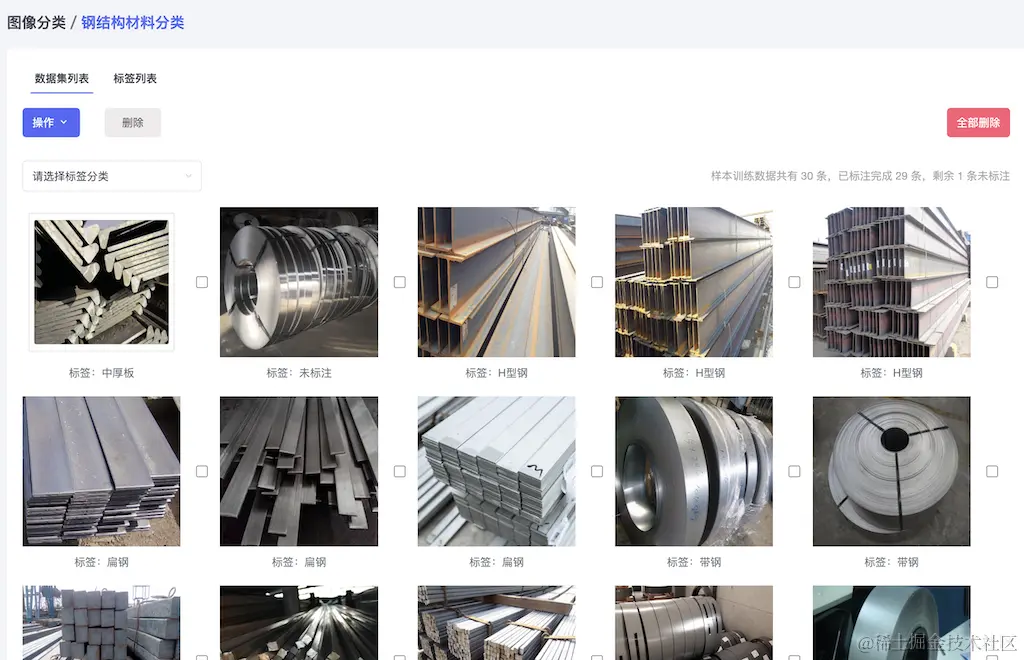Tick checkbox right of the light-gray bundled 扁钢 image
Viewport: 1024px width, 660px height.
coord(597,471)
